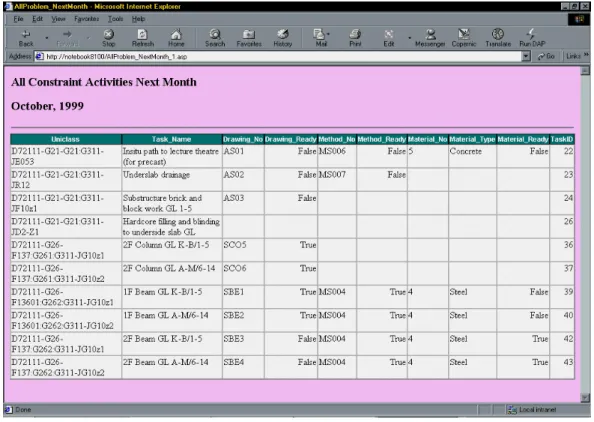Click the Uniclass column header
594x422 pixels.
click(x=66, y=139)
